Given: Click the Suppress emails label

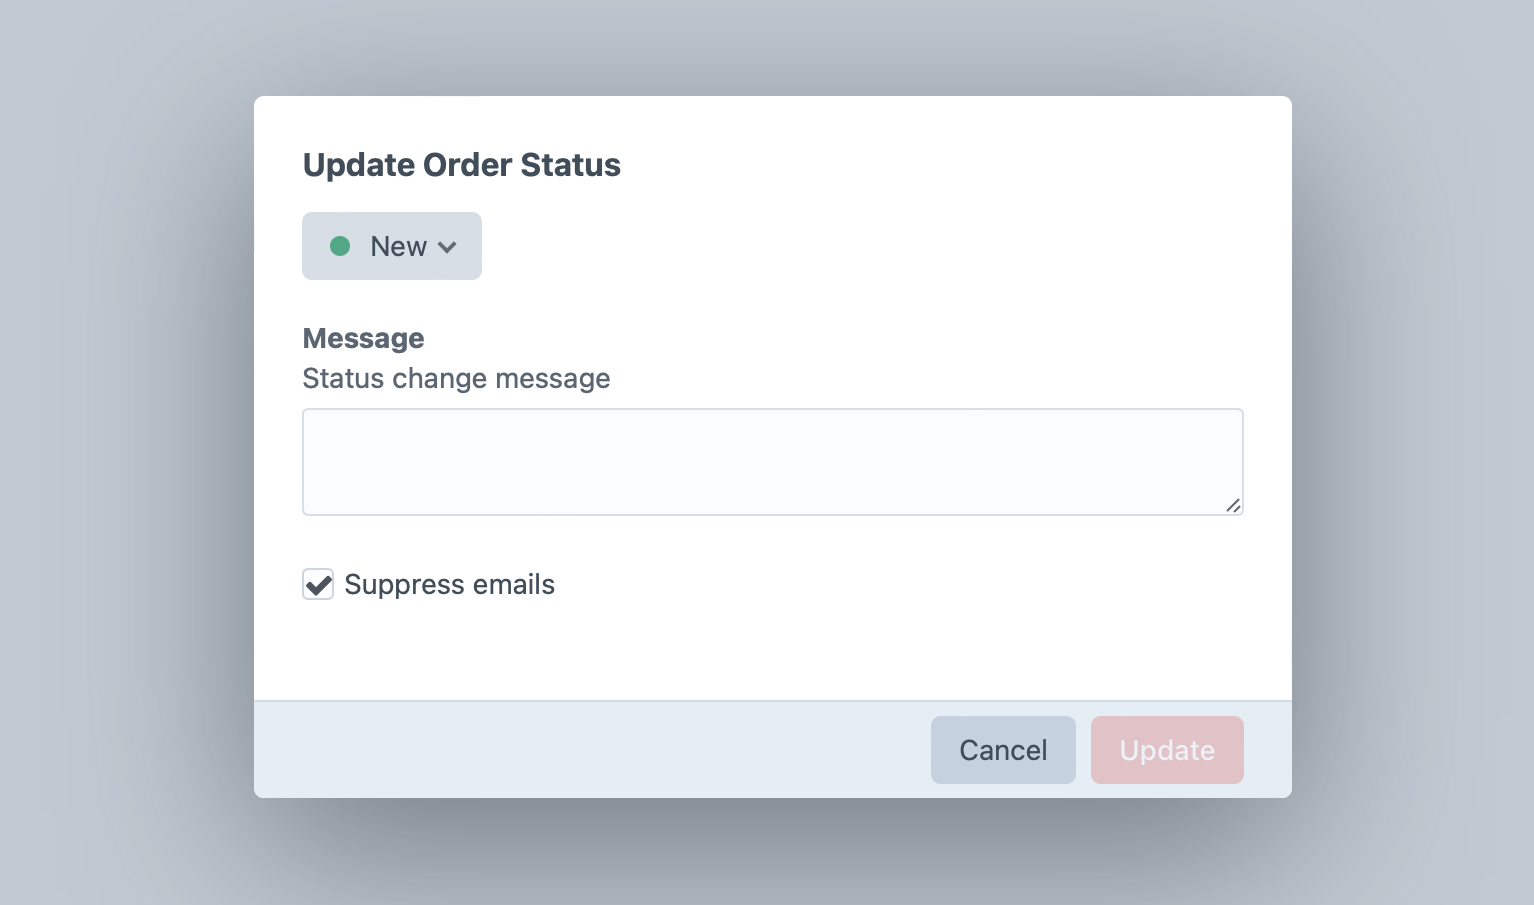Looking at the screenshot, I should click(449, 584).
